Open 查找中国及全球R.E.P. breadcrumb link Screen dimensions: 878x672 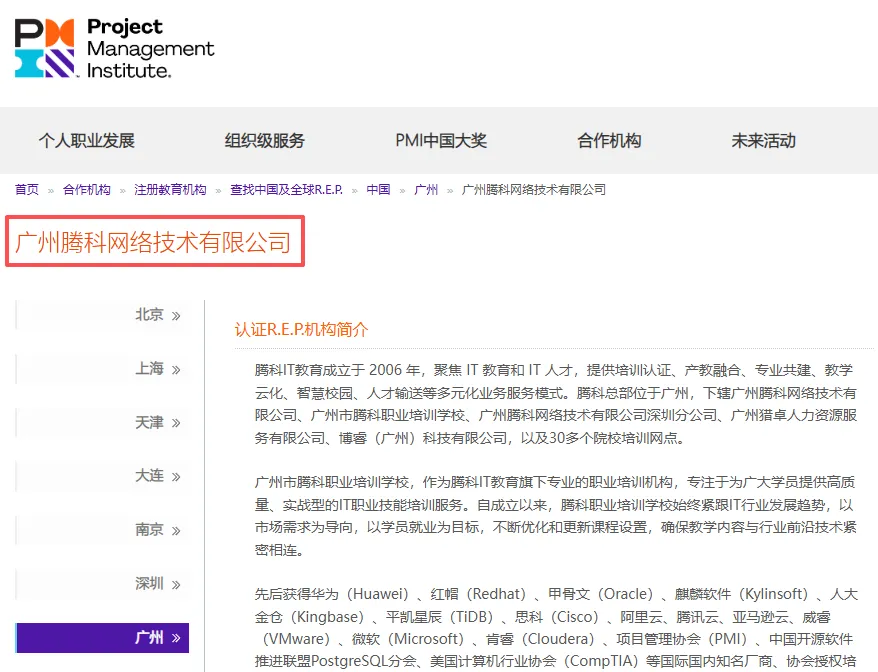286,190
